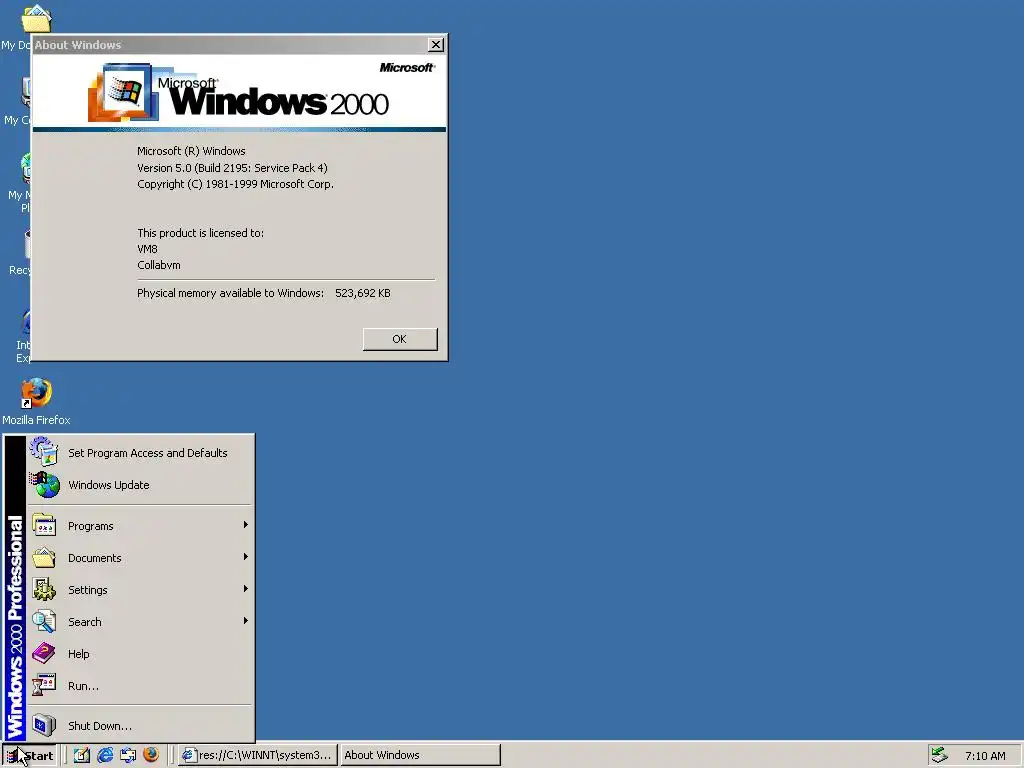Click the 7:10 AM taskbar clock
Image resolution: width=1024 pixels, height=768 pixels.
tap(985, 756)
